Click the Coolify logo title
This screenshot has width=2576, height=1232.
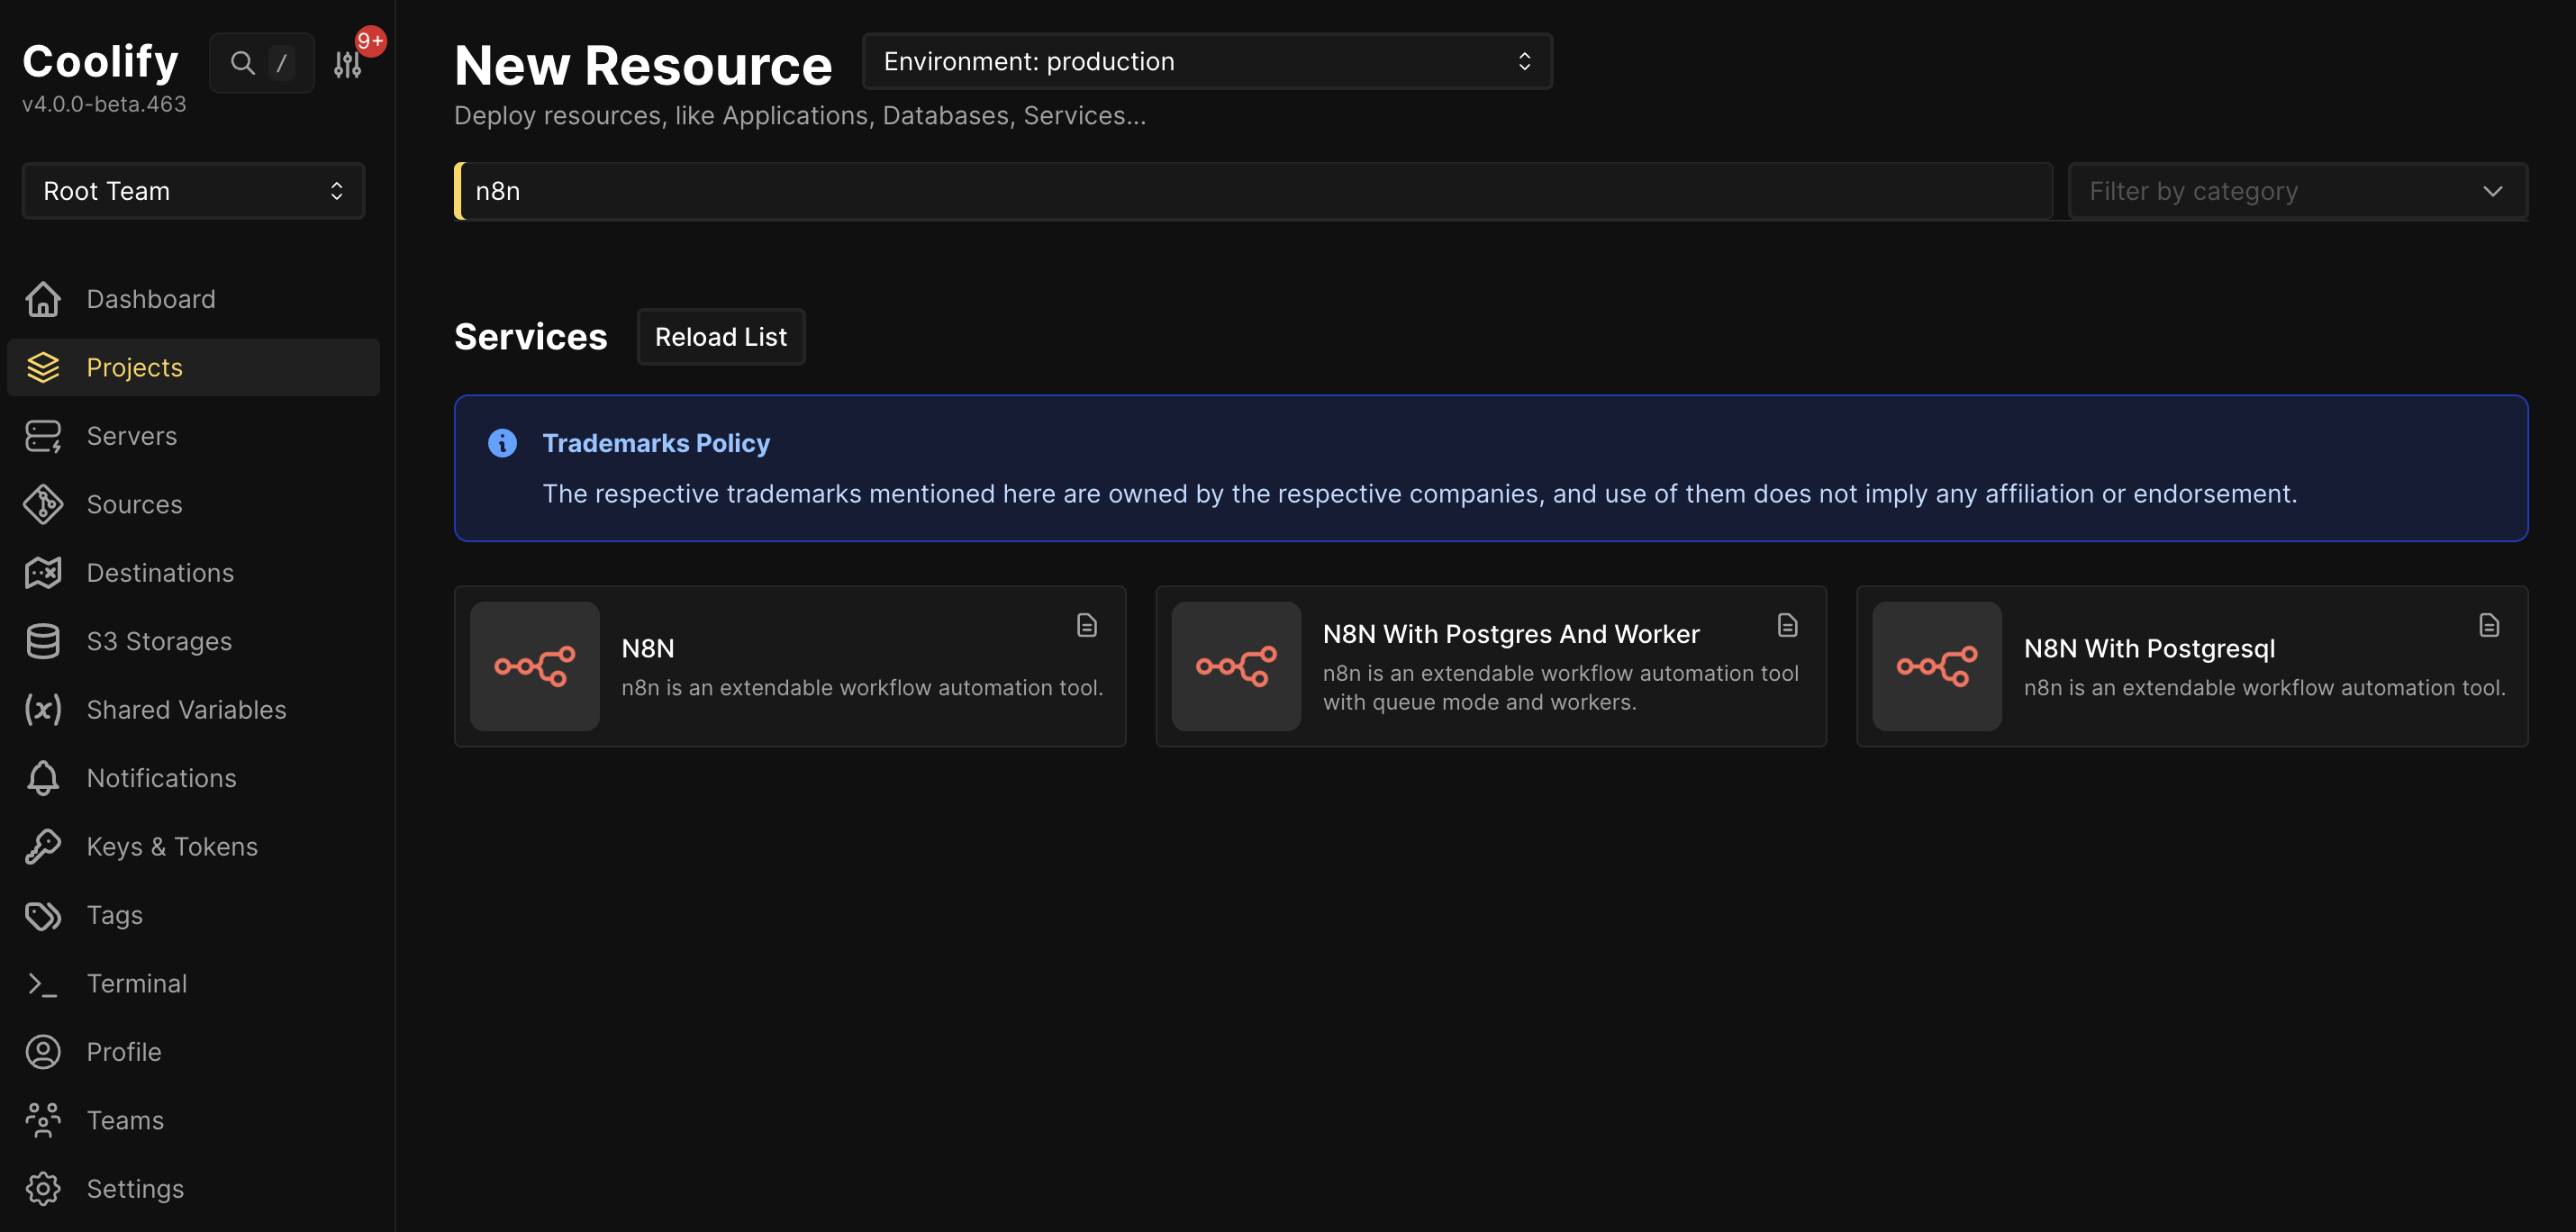100,62
